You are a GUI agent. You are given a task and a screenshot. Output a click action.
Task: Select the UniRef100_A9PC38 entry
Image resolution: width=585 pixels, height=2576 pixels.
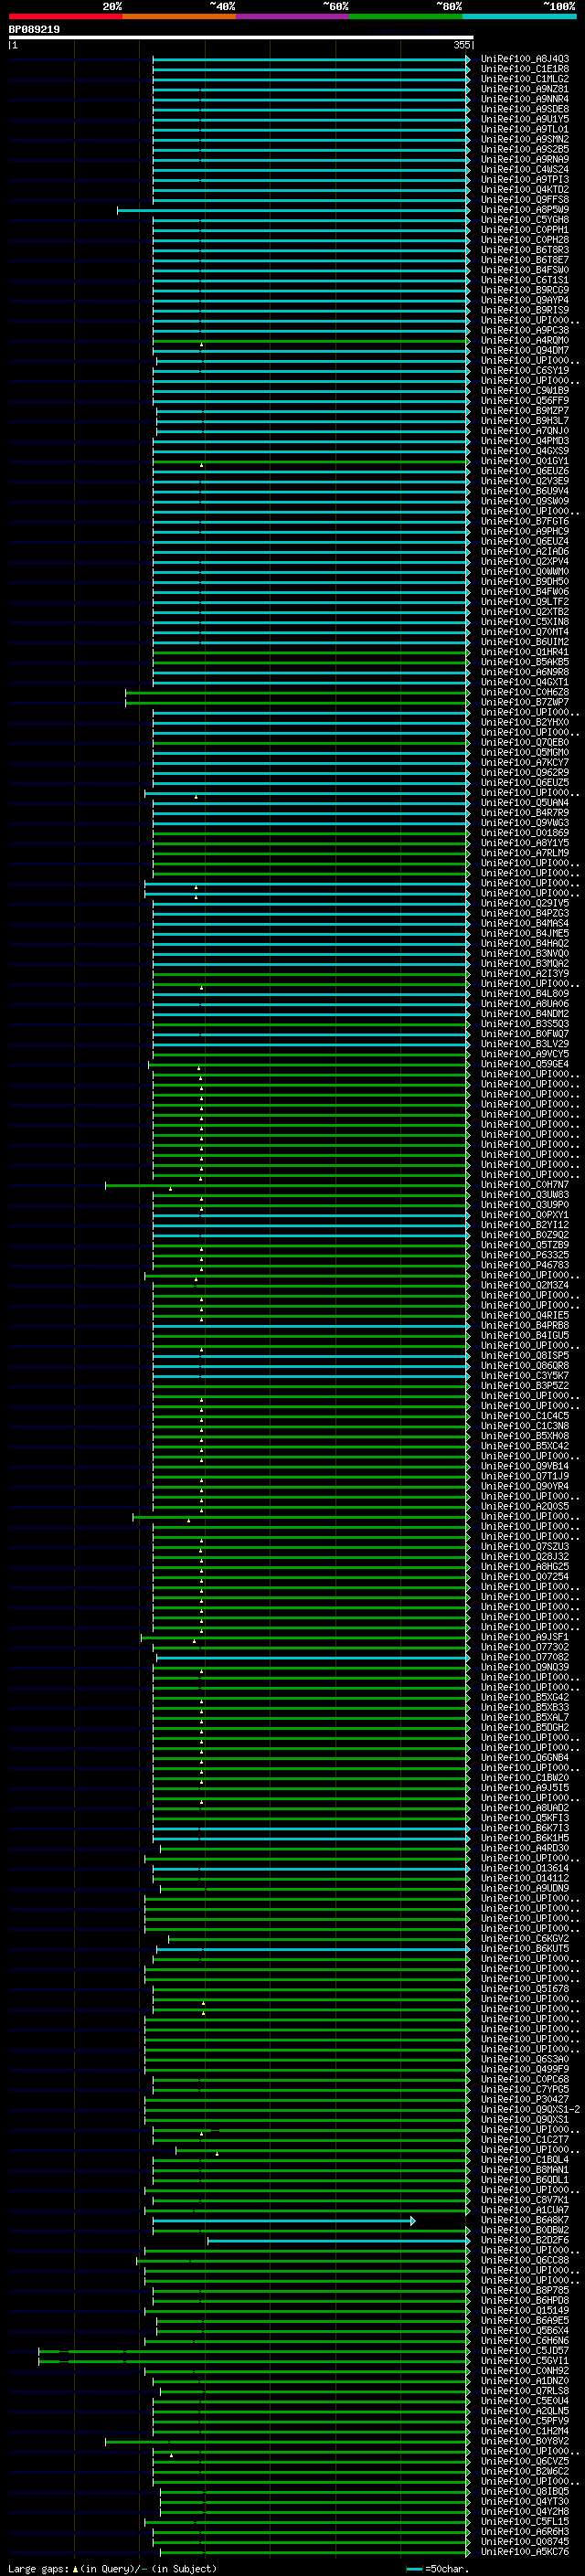pyautogui.click(x=525, y=330)
